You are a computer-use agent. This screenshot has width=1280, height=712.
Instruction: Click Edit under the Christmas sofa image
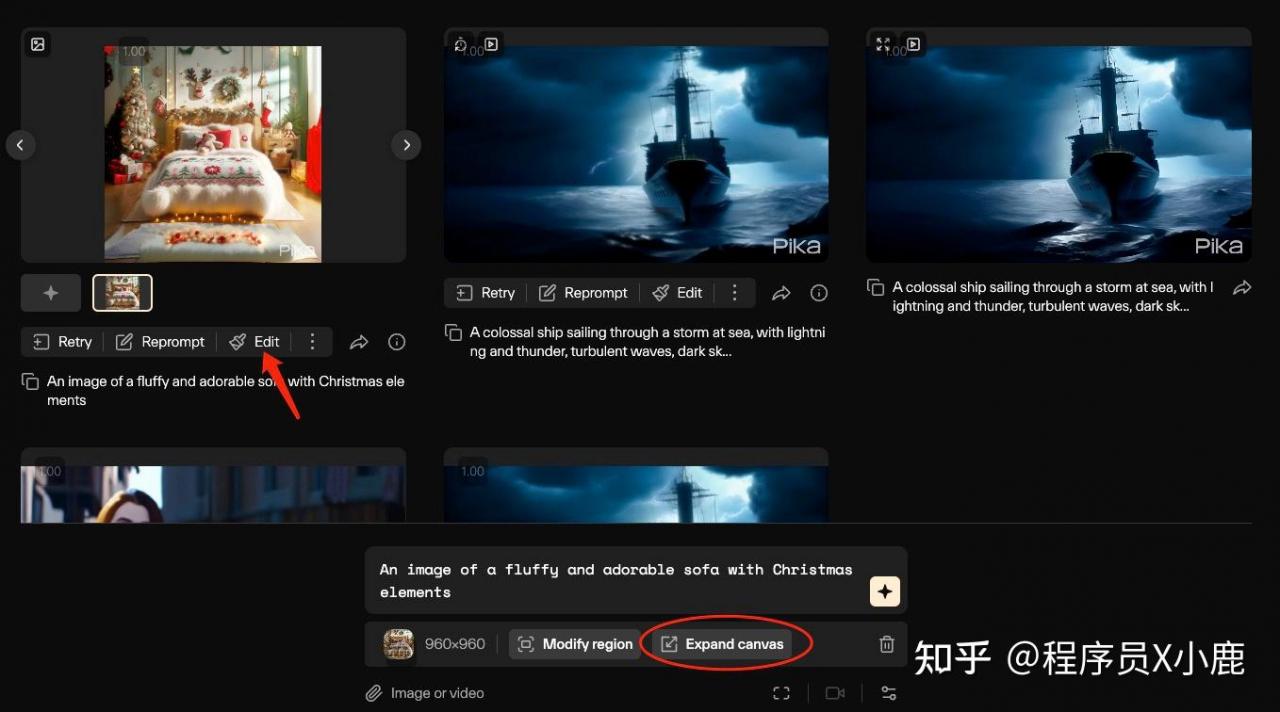254,342
